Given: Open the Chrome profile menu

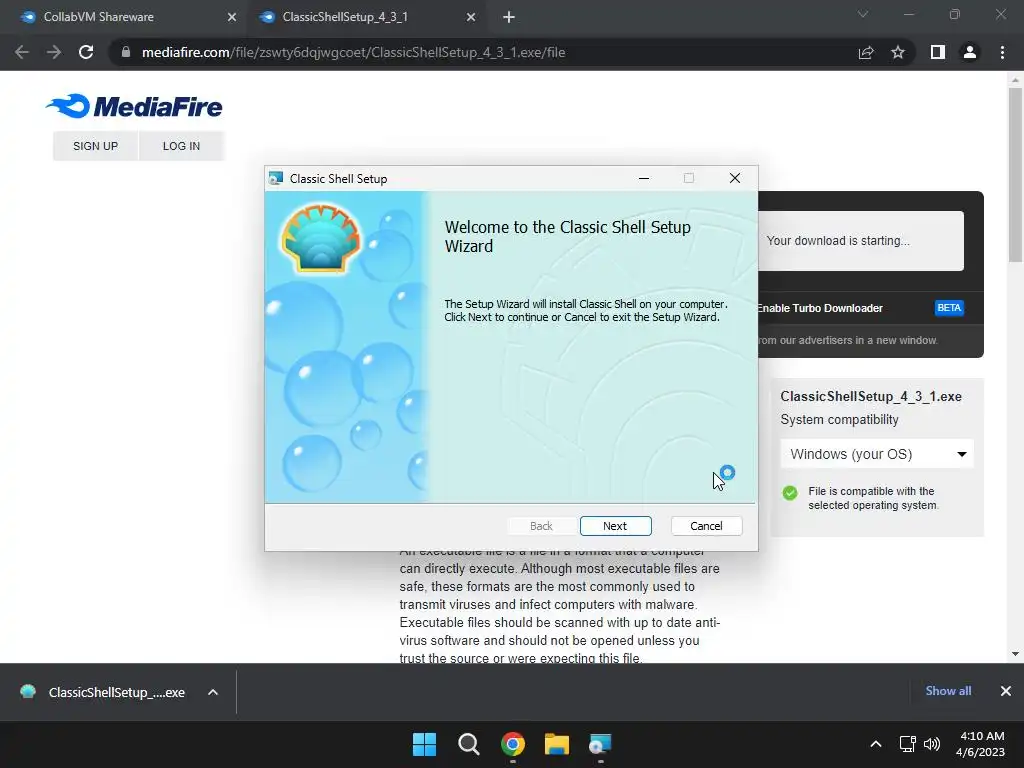Looking at the screenshot, I should [x=970, y=52].
